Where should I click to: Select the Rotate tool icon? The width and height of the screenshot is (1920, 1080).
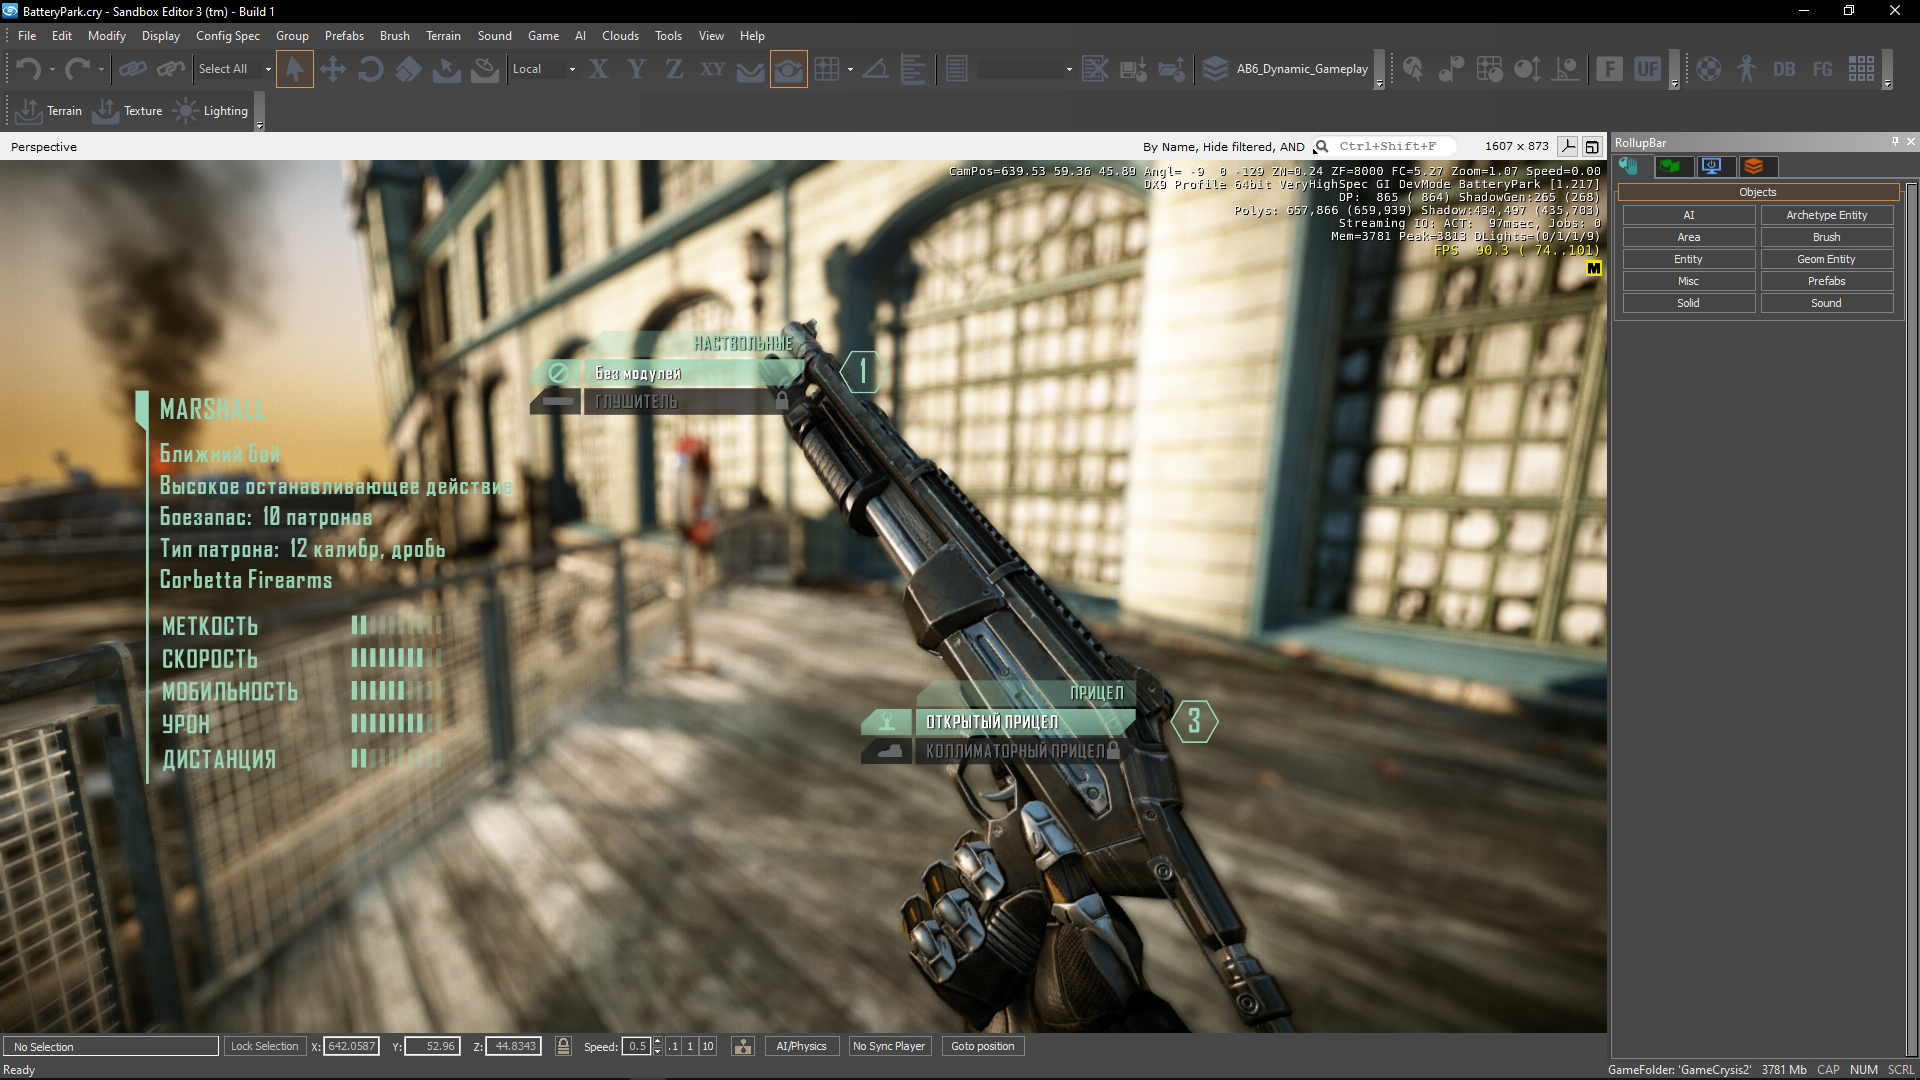click(370, 69)
